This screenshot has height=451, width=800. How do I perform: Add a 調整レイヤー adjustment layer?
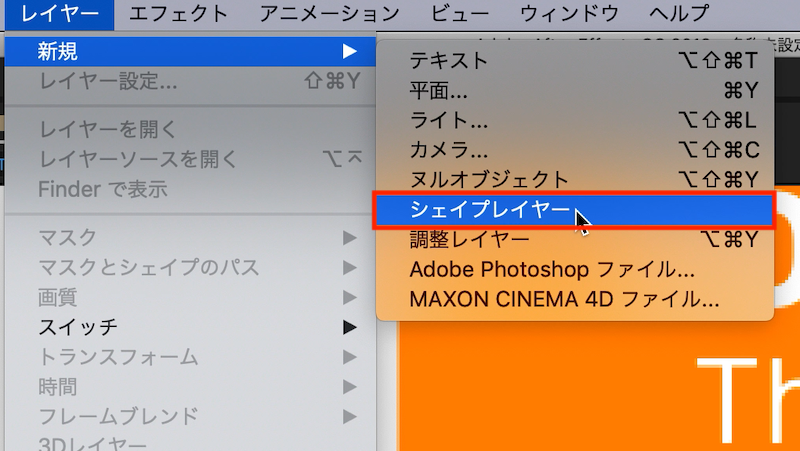(469, 239)
